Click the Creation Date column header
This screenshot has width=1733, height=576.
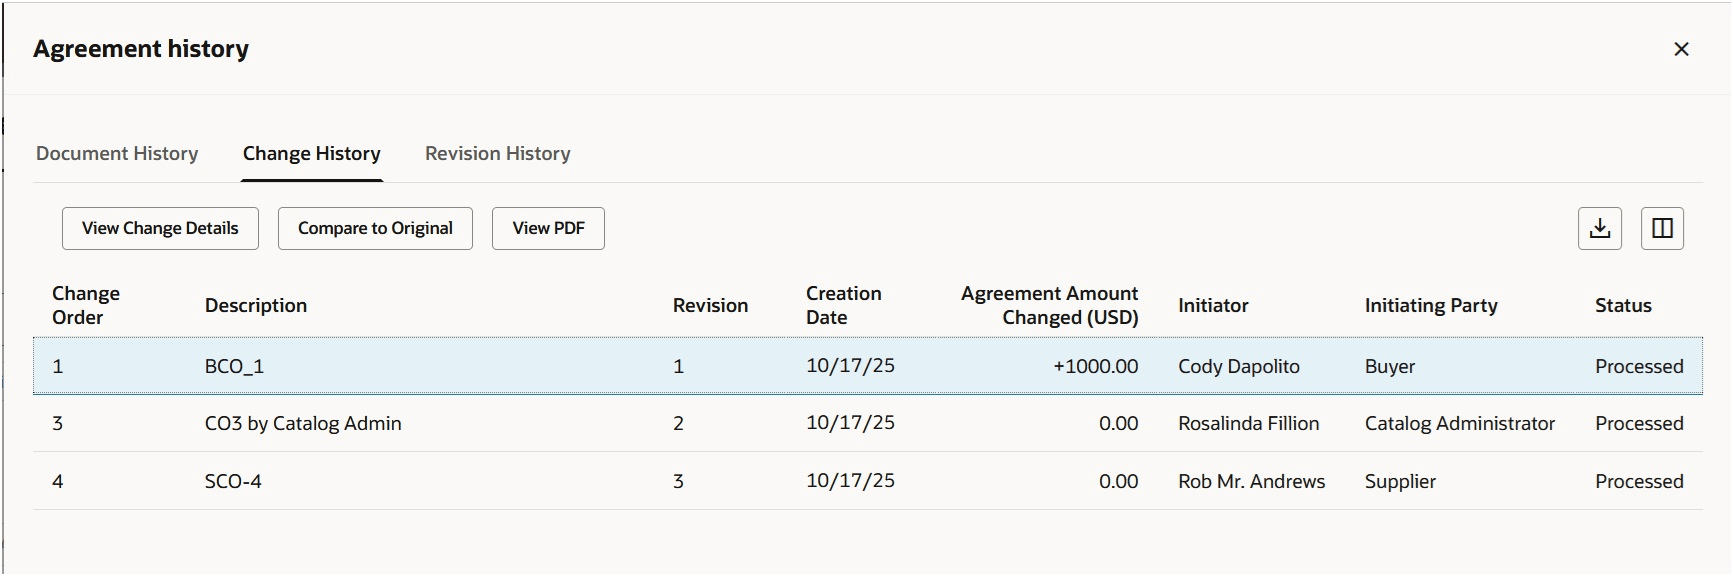click(x=843, y=305)
